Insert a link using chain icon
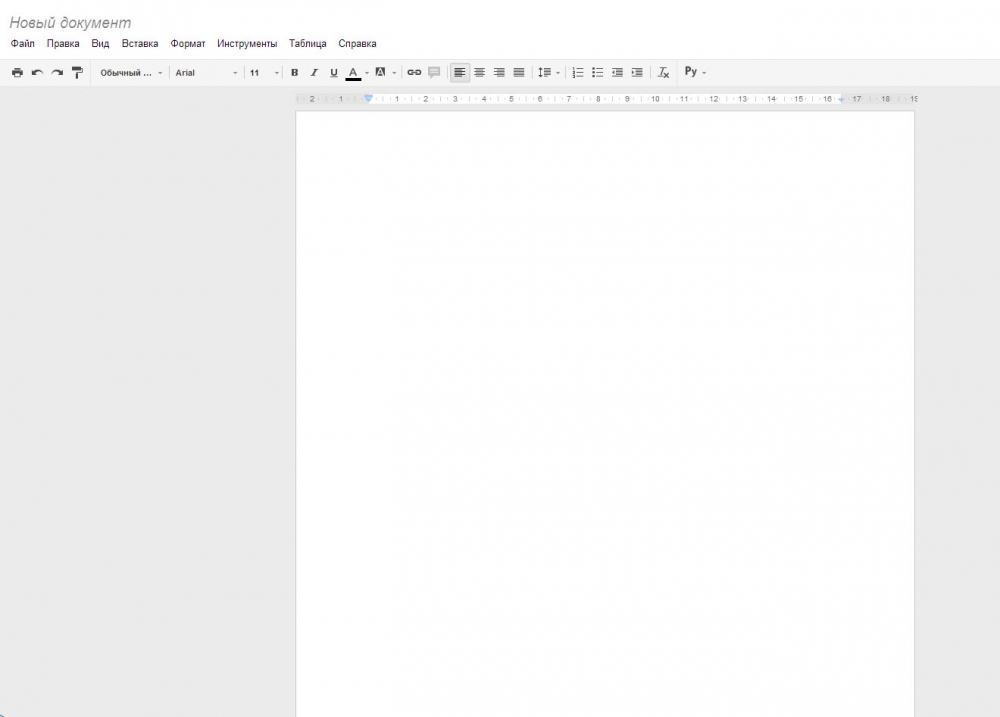 click(x=414, y=73)
